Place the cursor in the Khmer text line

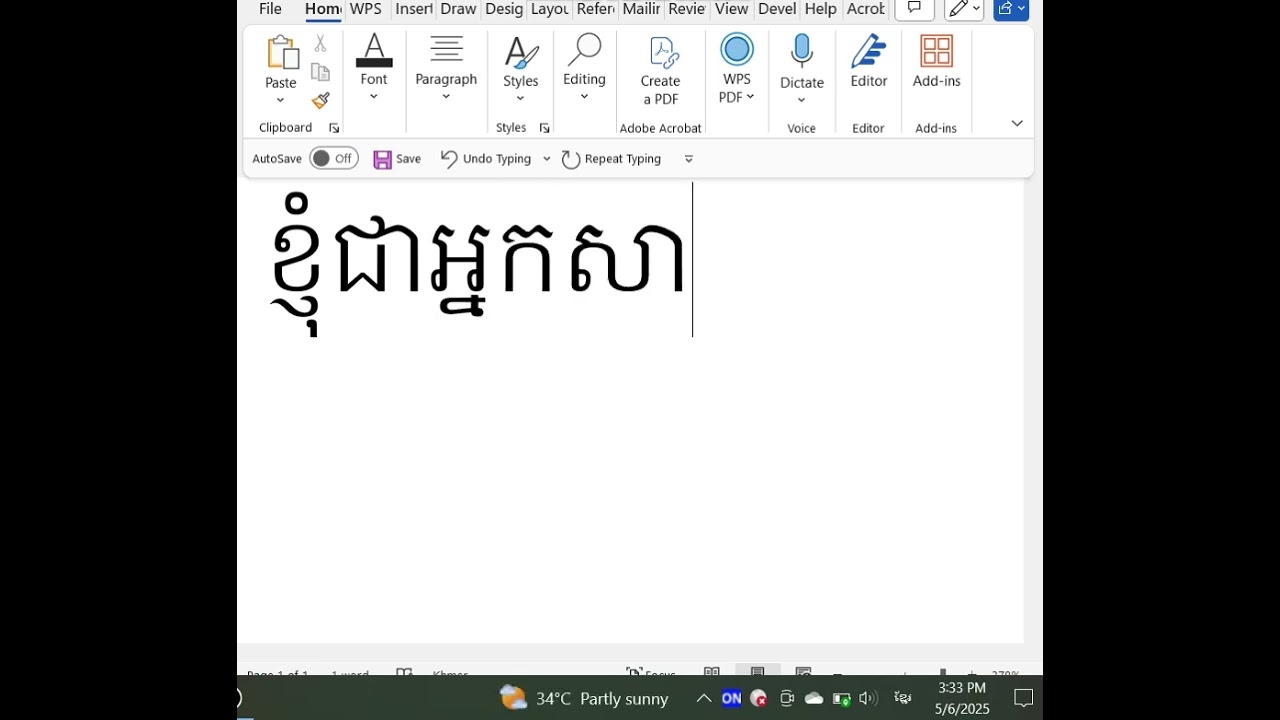tap(478, 262)
